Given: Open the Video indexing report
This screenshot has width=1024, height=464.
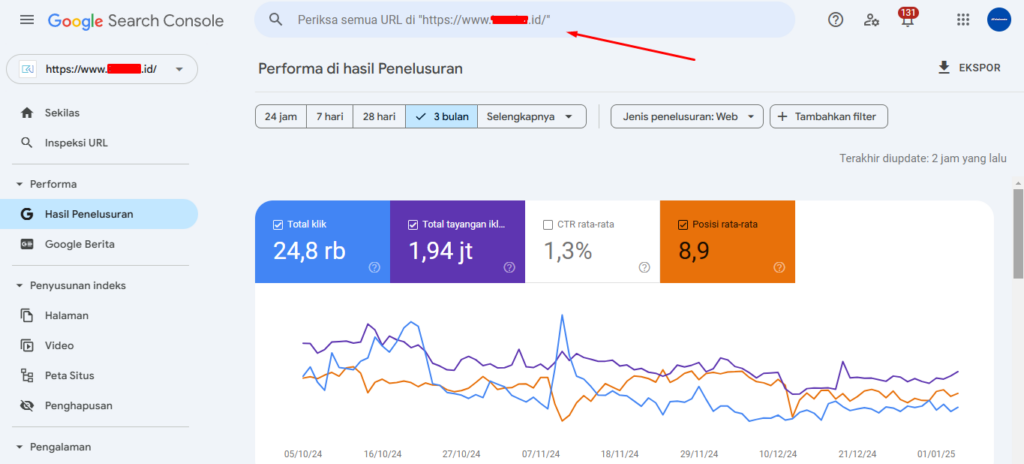Looking at the screenshot, I should point(99,346).
